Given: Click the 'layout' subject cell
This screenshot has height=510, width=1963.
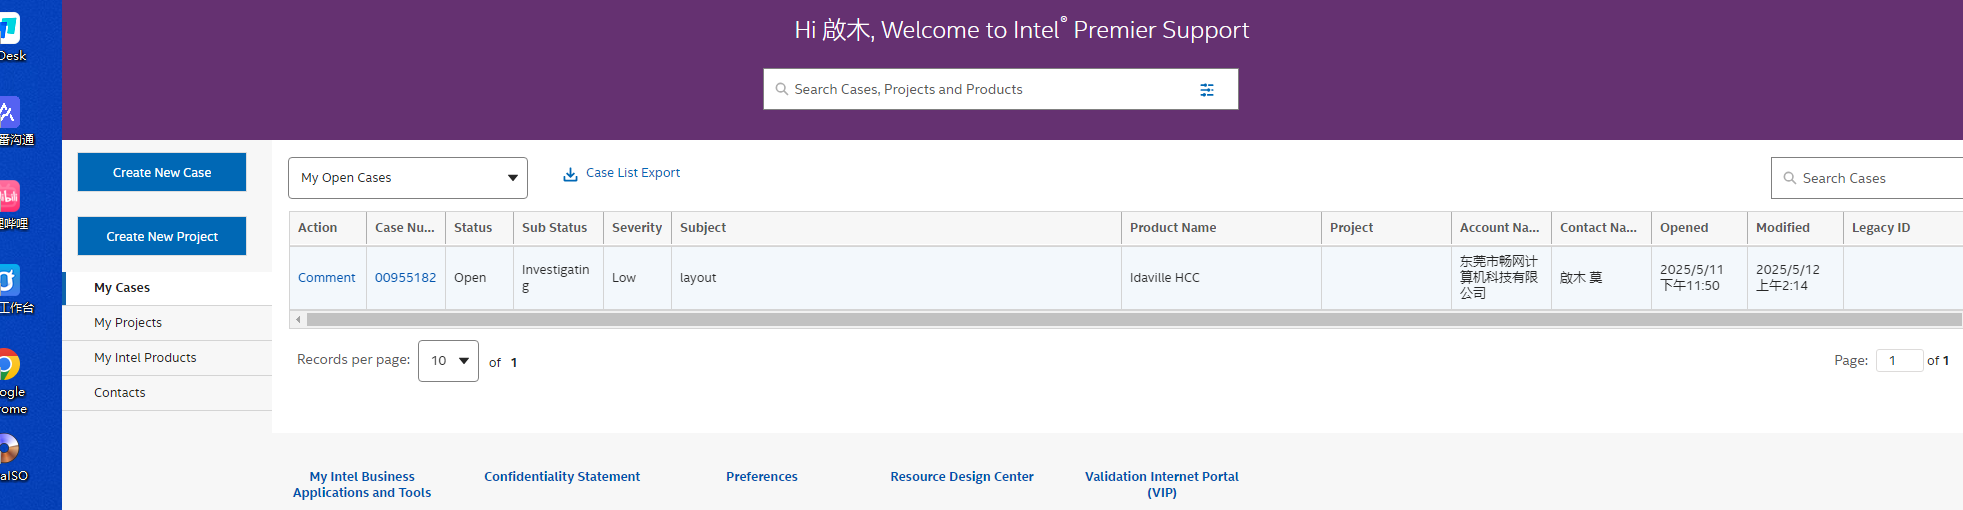Looking at the screenshot, I should (x=896, y=278).
